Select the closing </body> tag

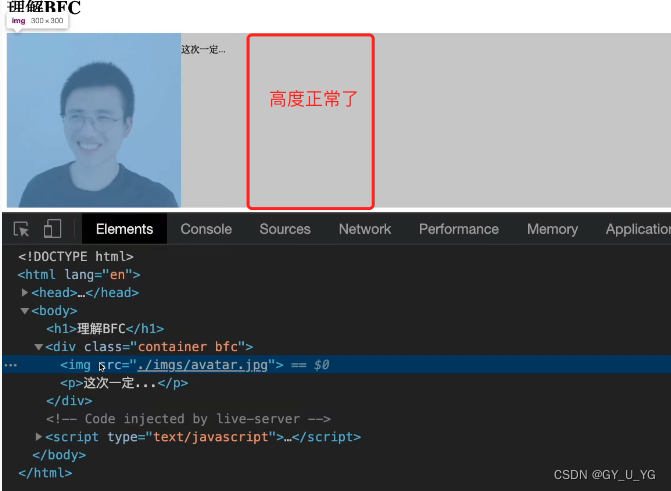point(59,455)
